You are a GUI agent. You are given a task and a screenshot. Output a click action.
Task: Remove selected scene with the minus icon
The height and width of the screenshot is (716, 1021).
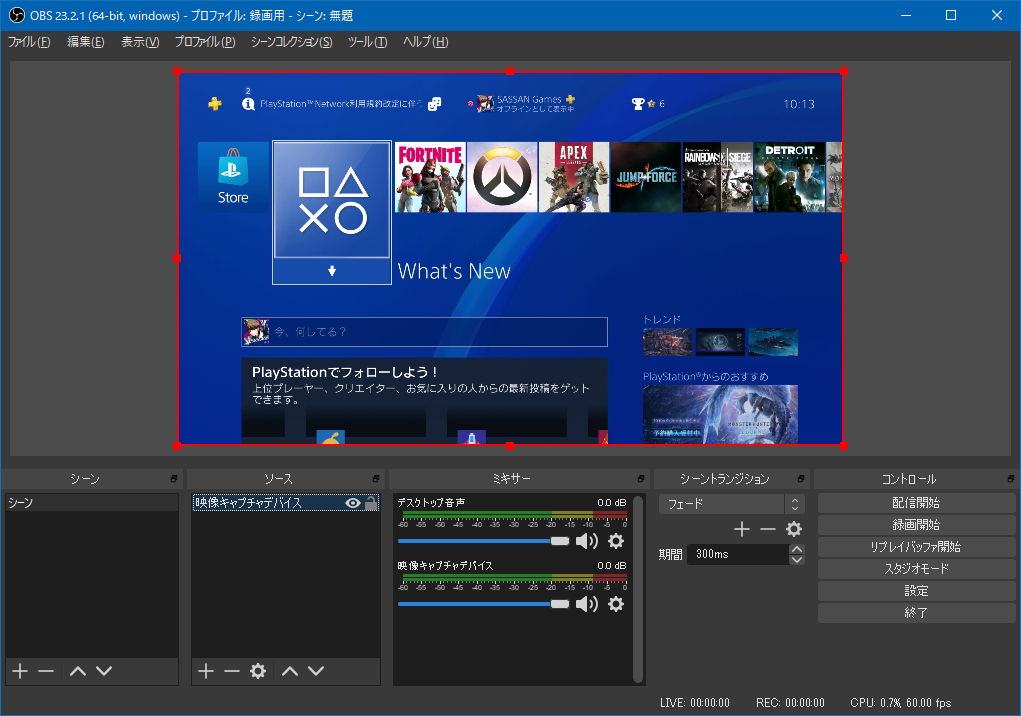(46, 671)
